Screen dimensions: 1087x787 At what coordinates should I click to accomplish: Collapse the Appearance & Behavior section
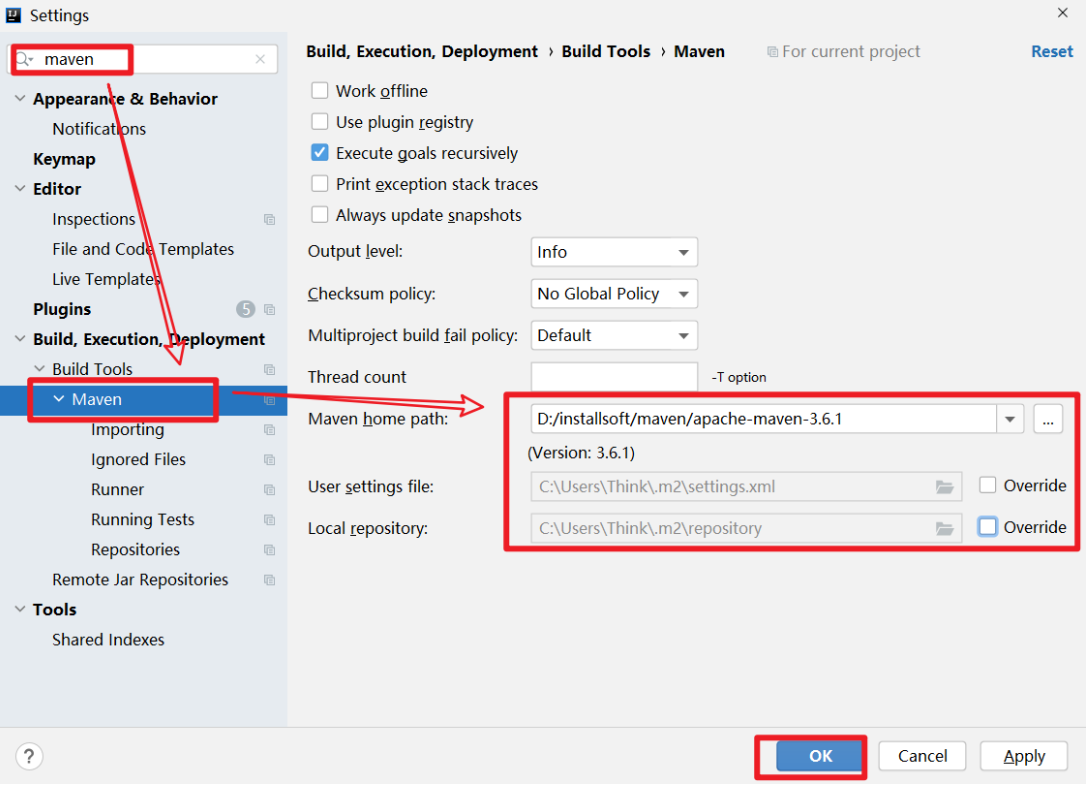pyautogui.click(x=21, y=99)
